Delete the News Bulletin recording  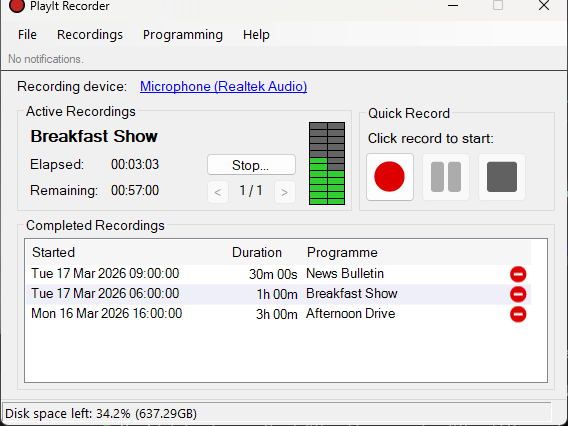point(518,274)
